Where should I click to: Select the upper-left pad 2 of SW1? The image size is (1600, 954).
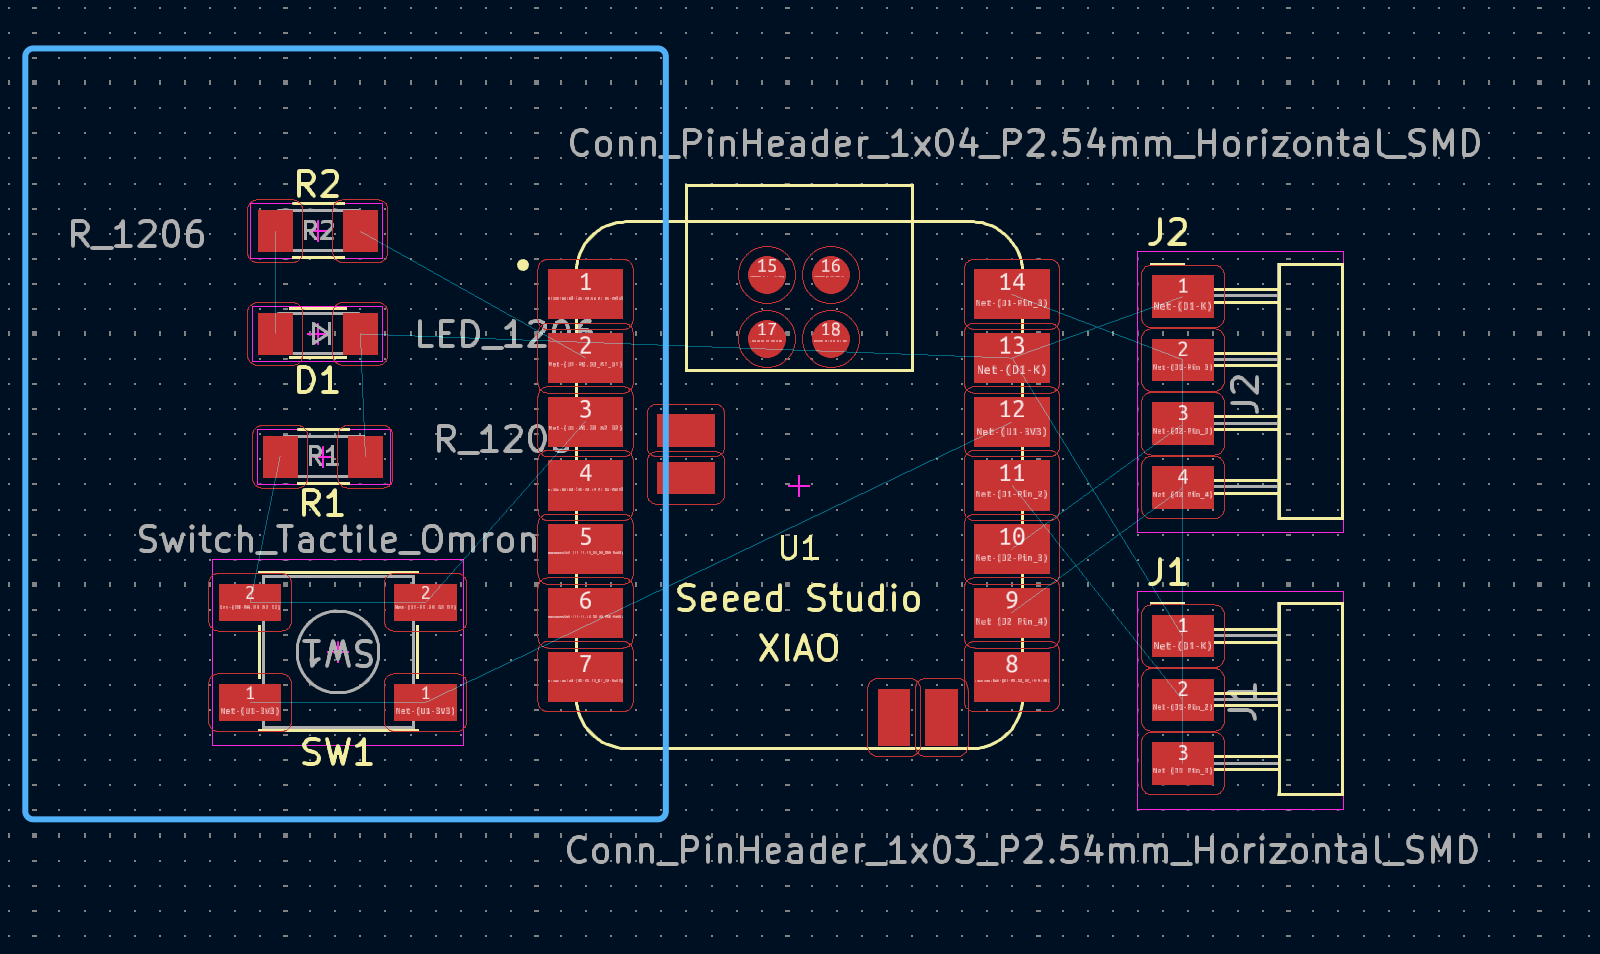pyautogui.click(x=250, y=602)
